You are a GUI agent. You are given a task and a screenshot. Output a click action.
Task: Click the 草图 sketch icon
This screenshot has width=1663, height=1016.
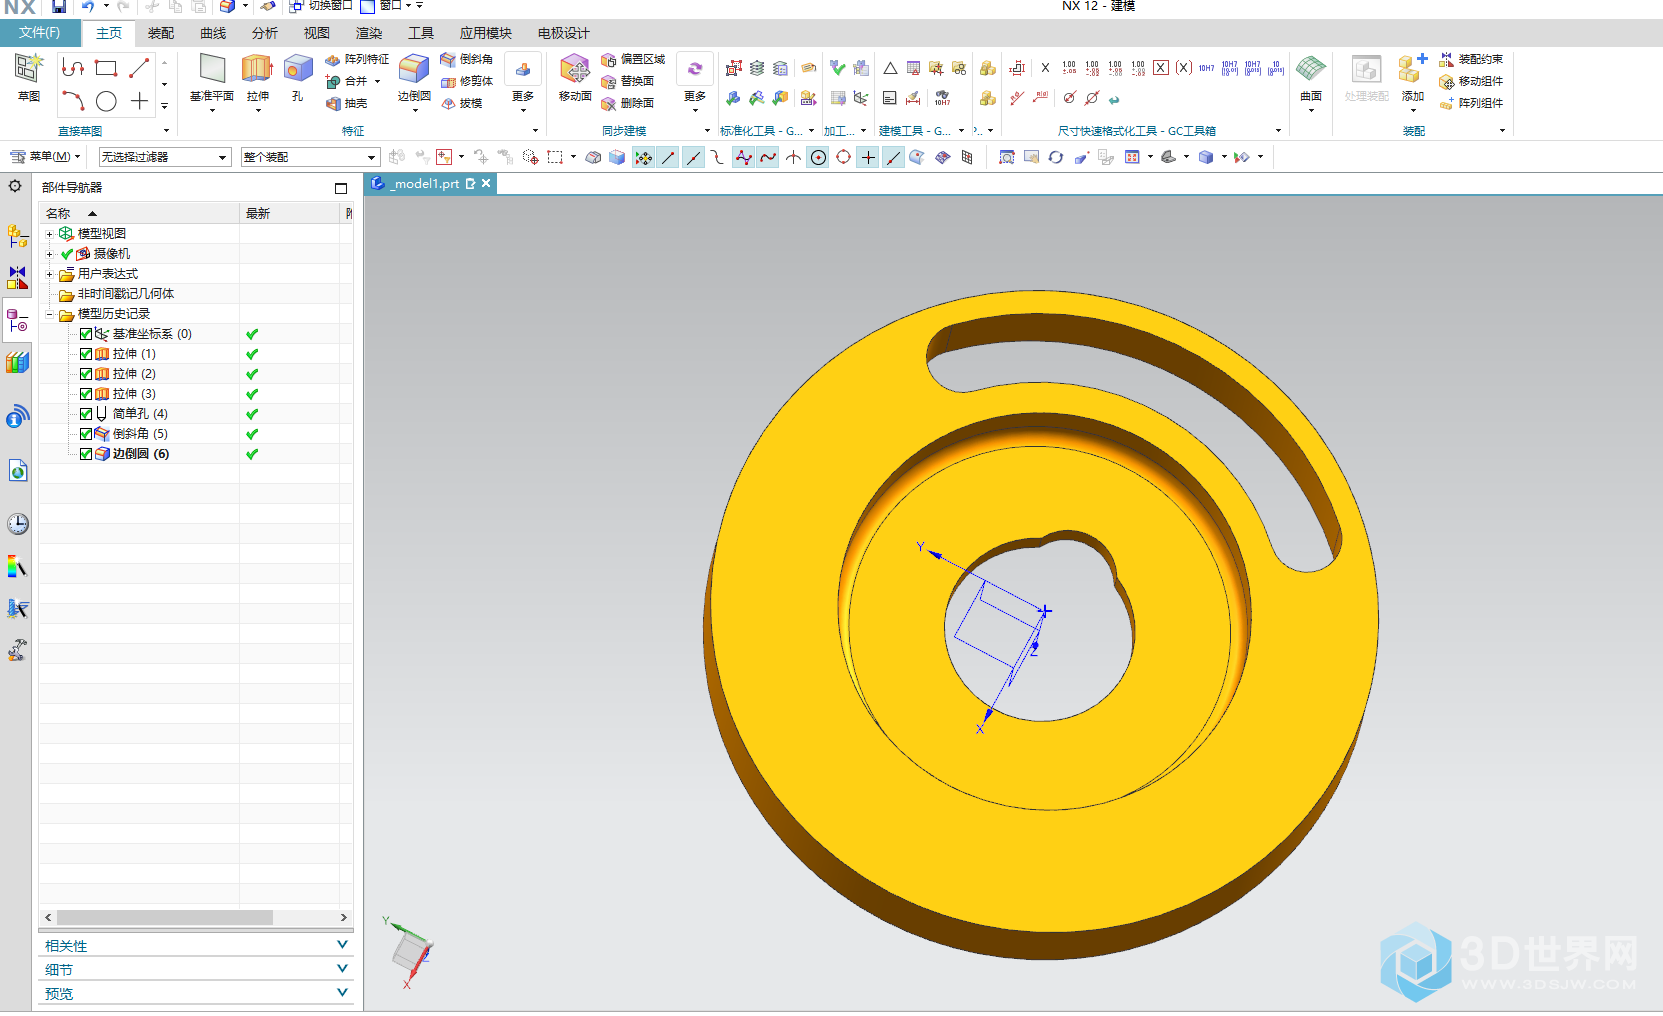[29, 69]
